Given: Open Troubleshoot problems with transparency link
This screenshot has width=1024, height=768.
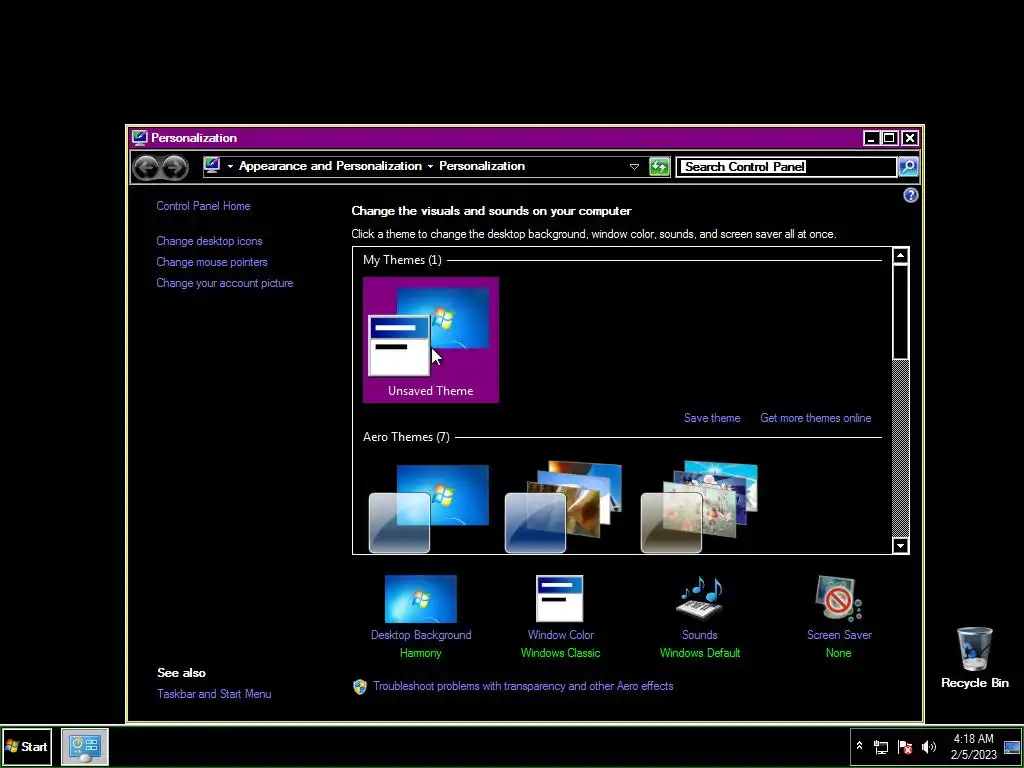Looking at the screenshot, I should coord(523,686).
